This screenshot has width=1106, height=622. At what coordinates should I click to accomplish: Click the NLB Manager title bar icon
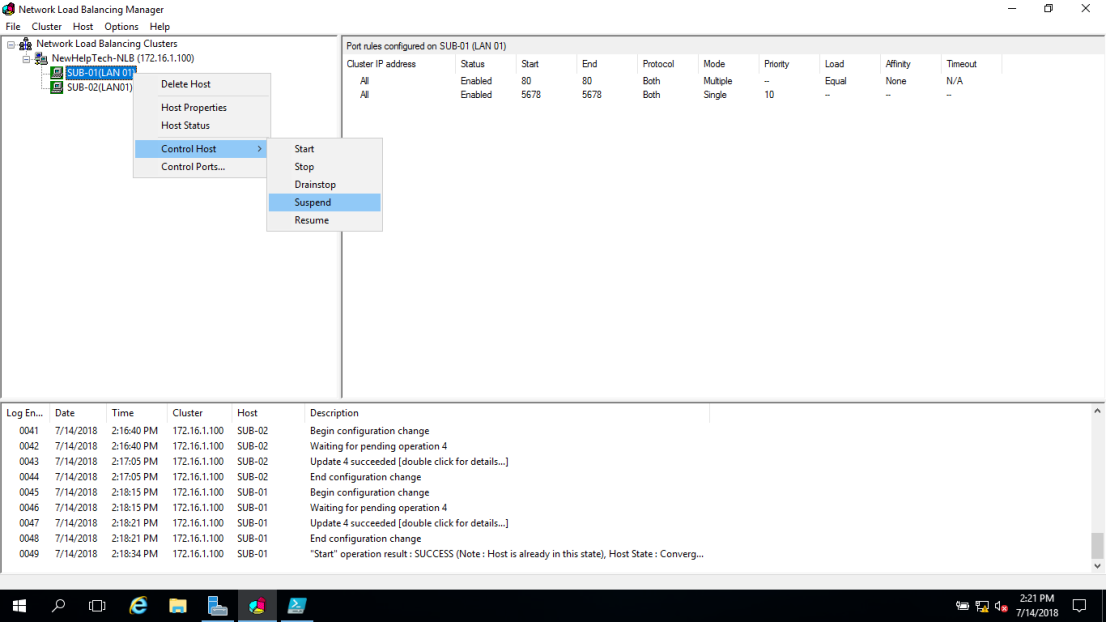point(8,9)
